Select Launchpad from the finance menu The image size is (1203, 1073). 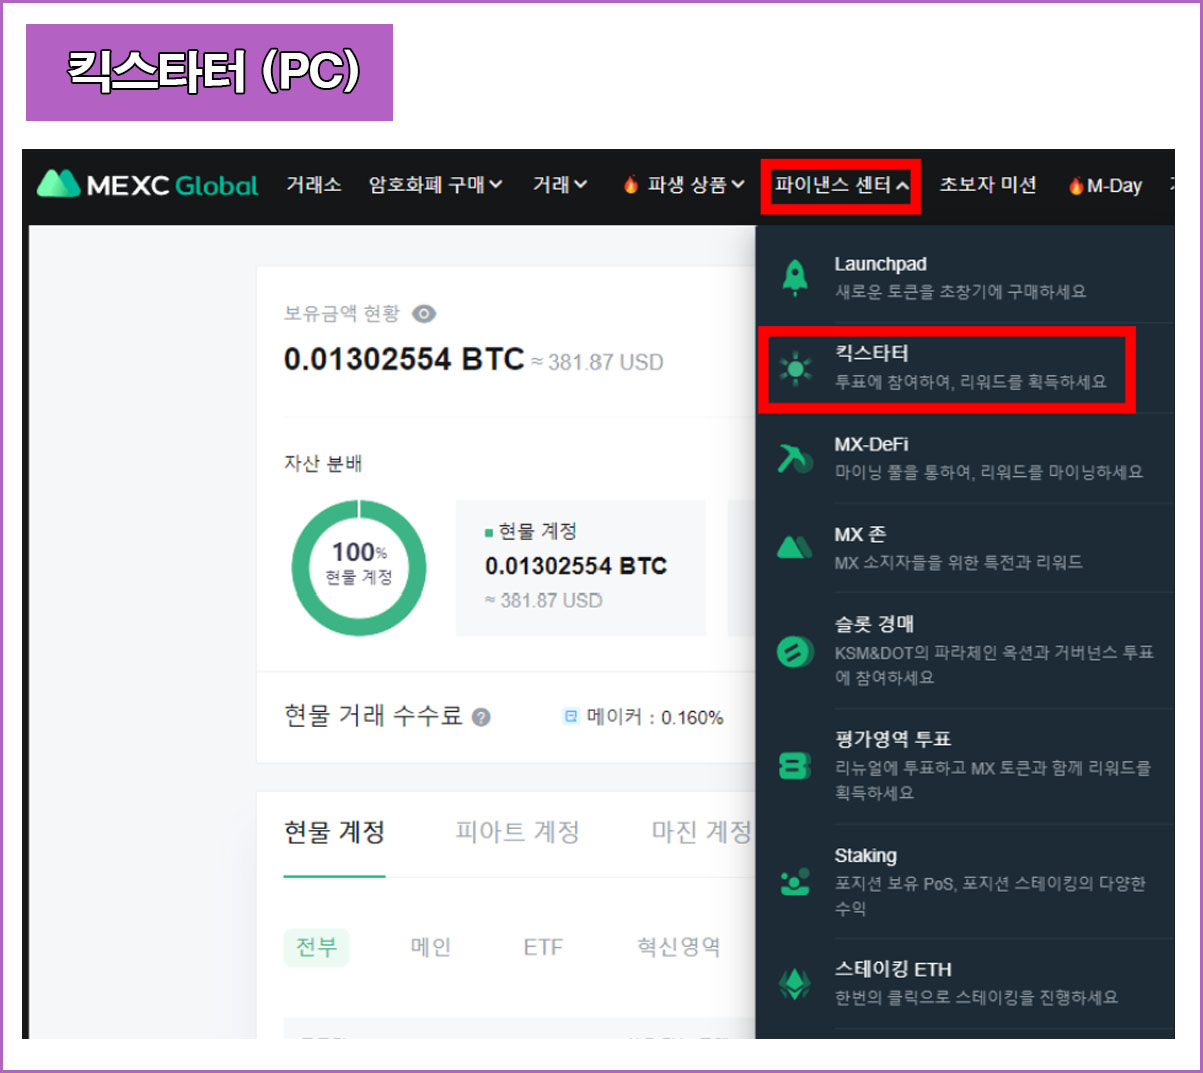pos(965,277)
